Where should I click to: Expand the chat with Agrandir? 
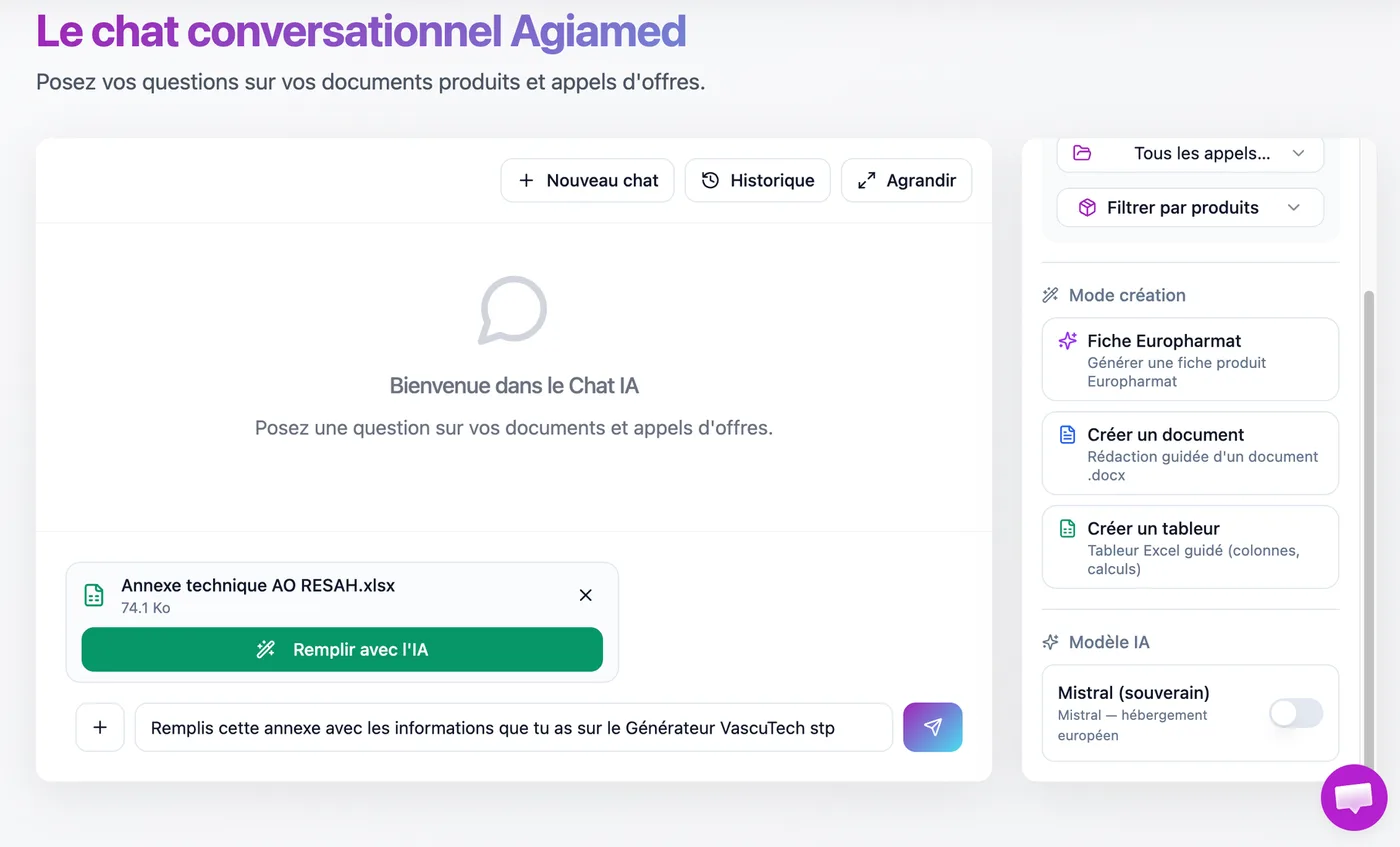906,181
